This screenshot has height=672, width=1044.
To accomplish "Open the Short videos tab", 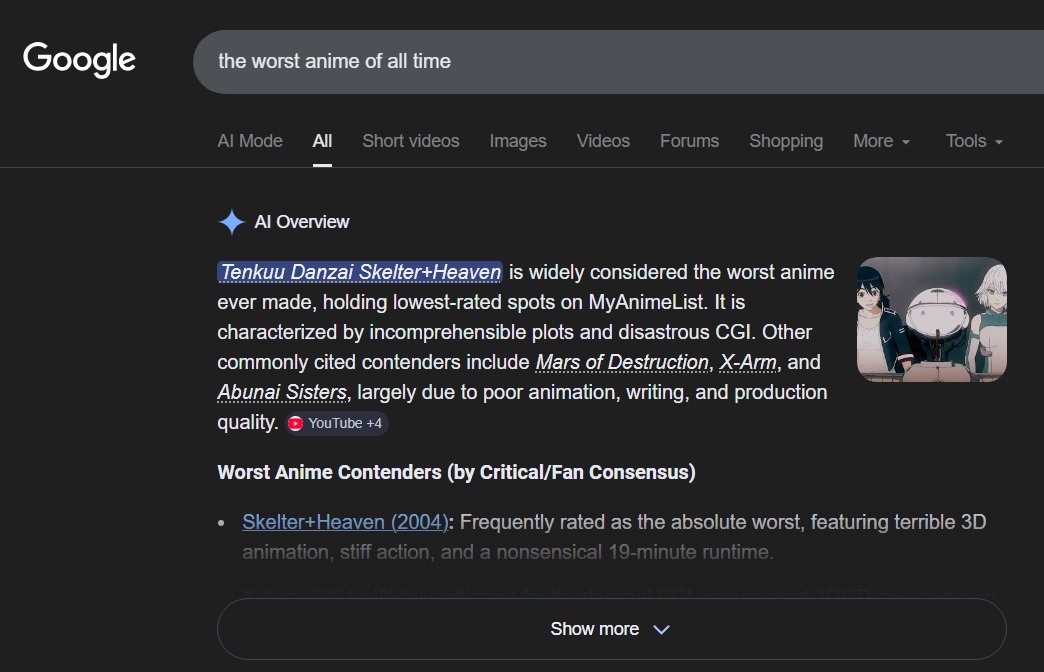I will click(411, 141).
